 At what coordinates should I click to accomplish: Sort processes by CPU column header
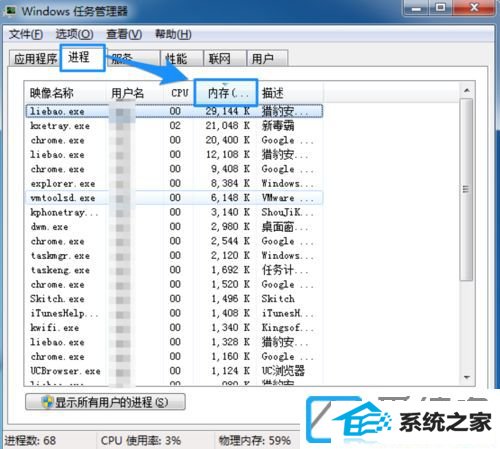[179, 93]
